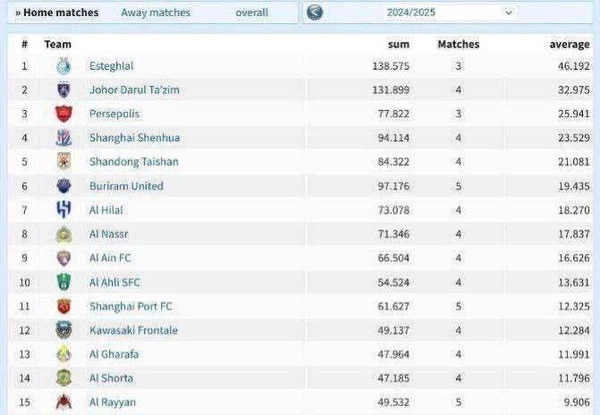
Task: Select the Home matches tab
Action: pos(57,13)
